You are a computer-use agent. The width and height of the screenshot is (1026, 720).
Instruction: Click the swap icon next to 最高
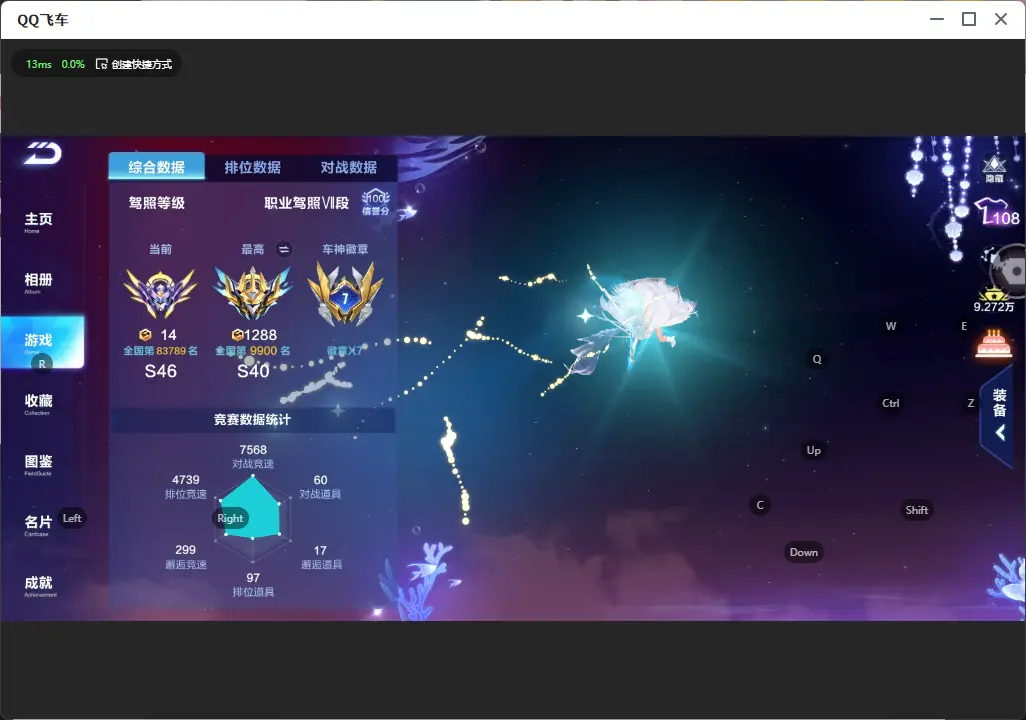click(x=284, y=249)
